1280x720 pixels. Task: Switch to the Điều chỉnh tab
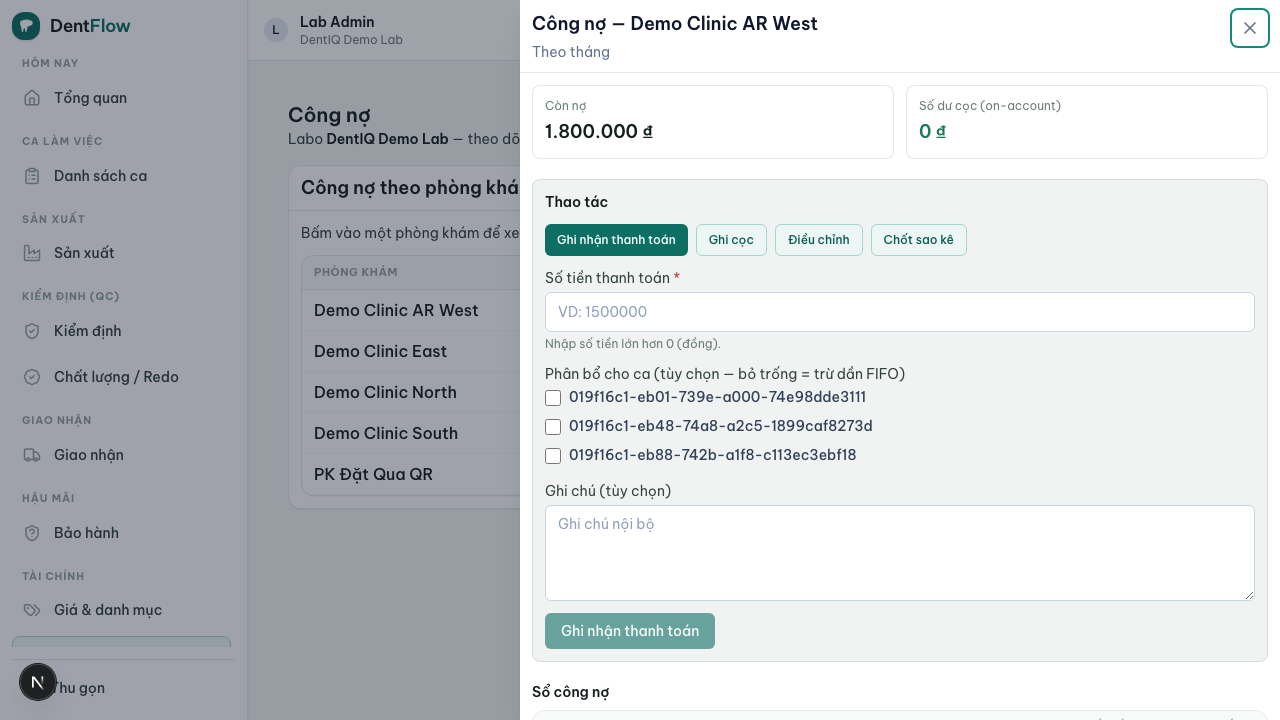point(819,240)
